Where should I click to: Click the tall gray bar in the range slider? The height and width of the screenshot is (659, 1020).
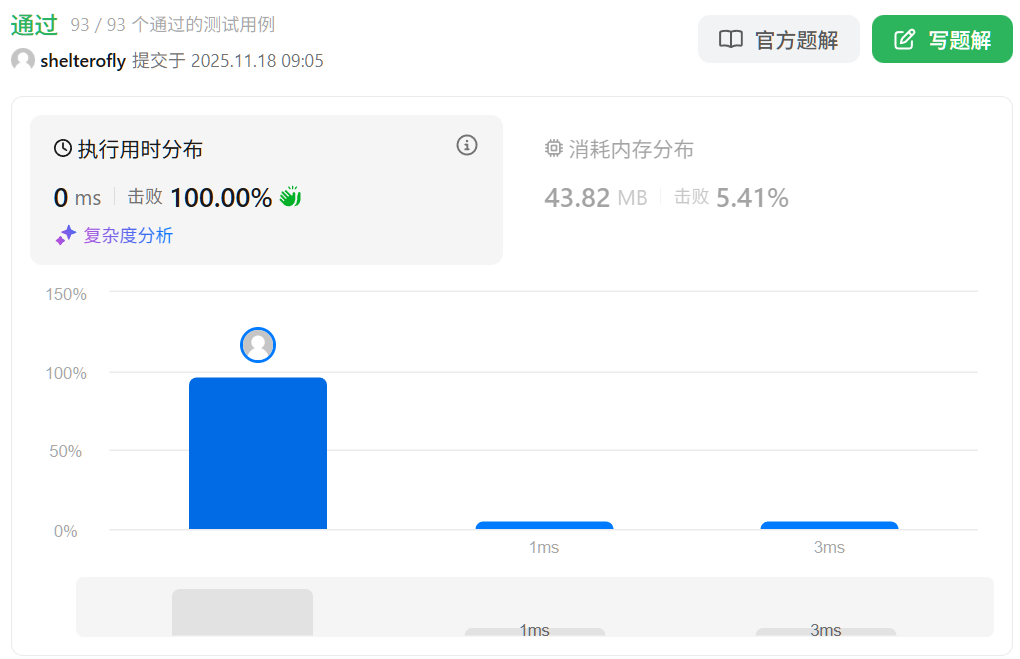tap(242, 612)
